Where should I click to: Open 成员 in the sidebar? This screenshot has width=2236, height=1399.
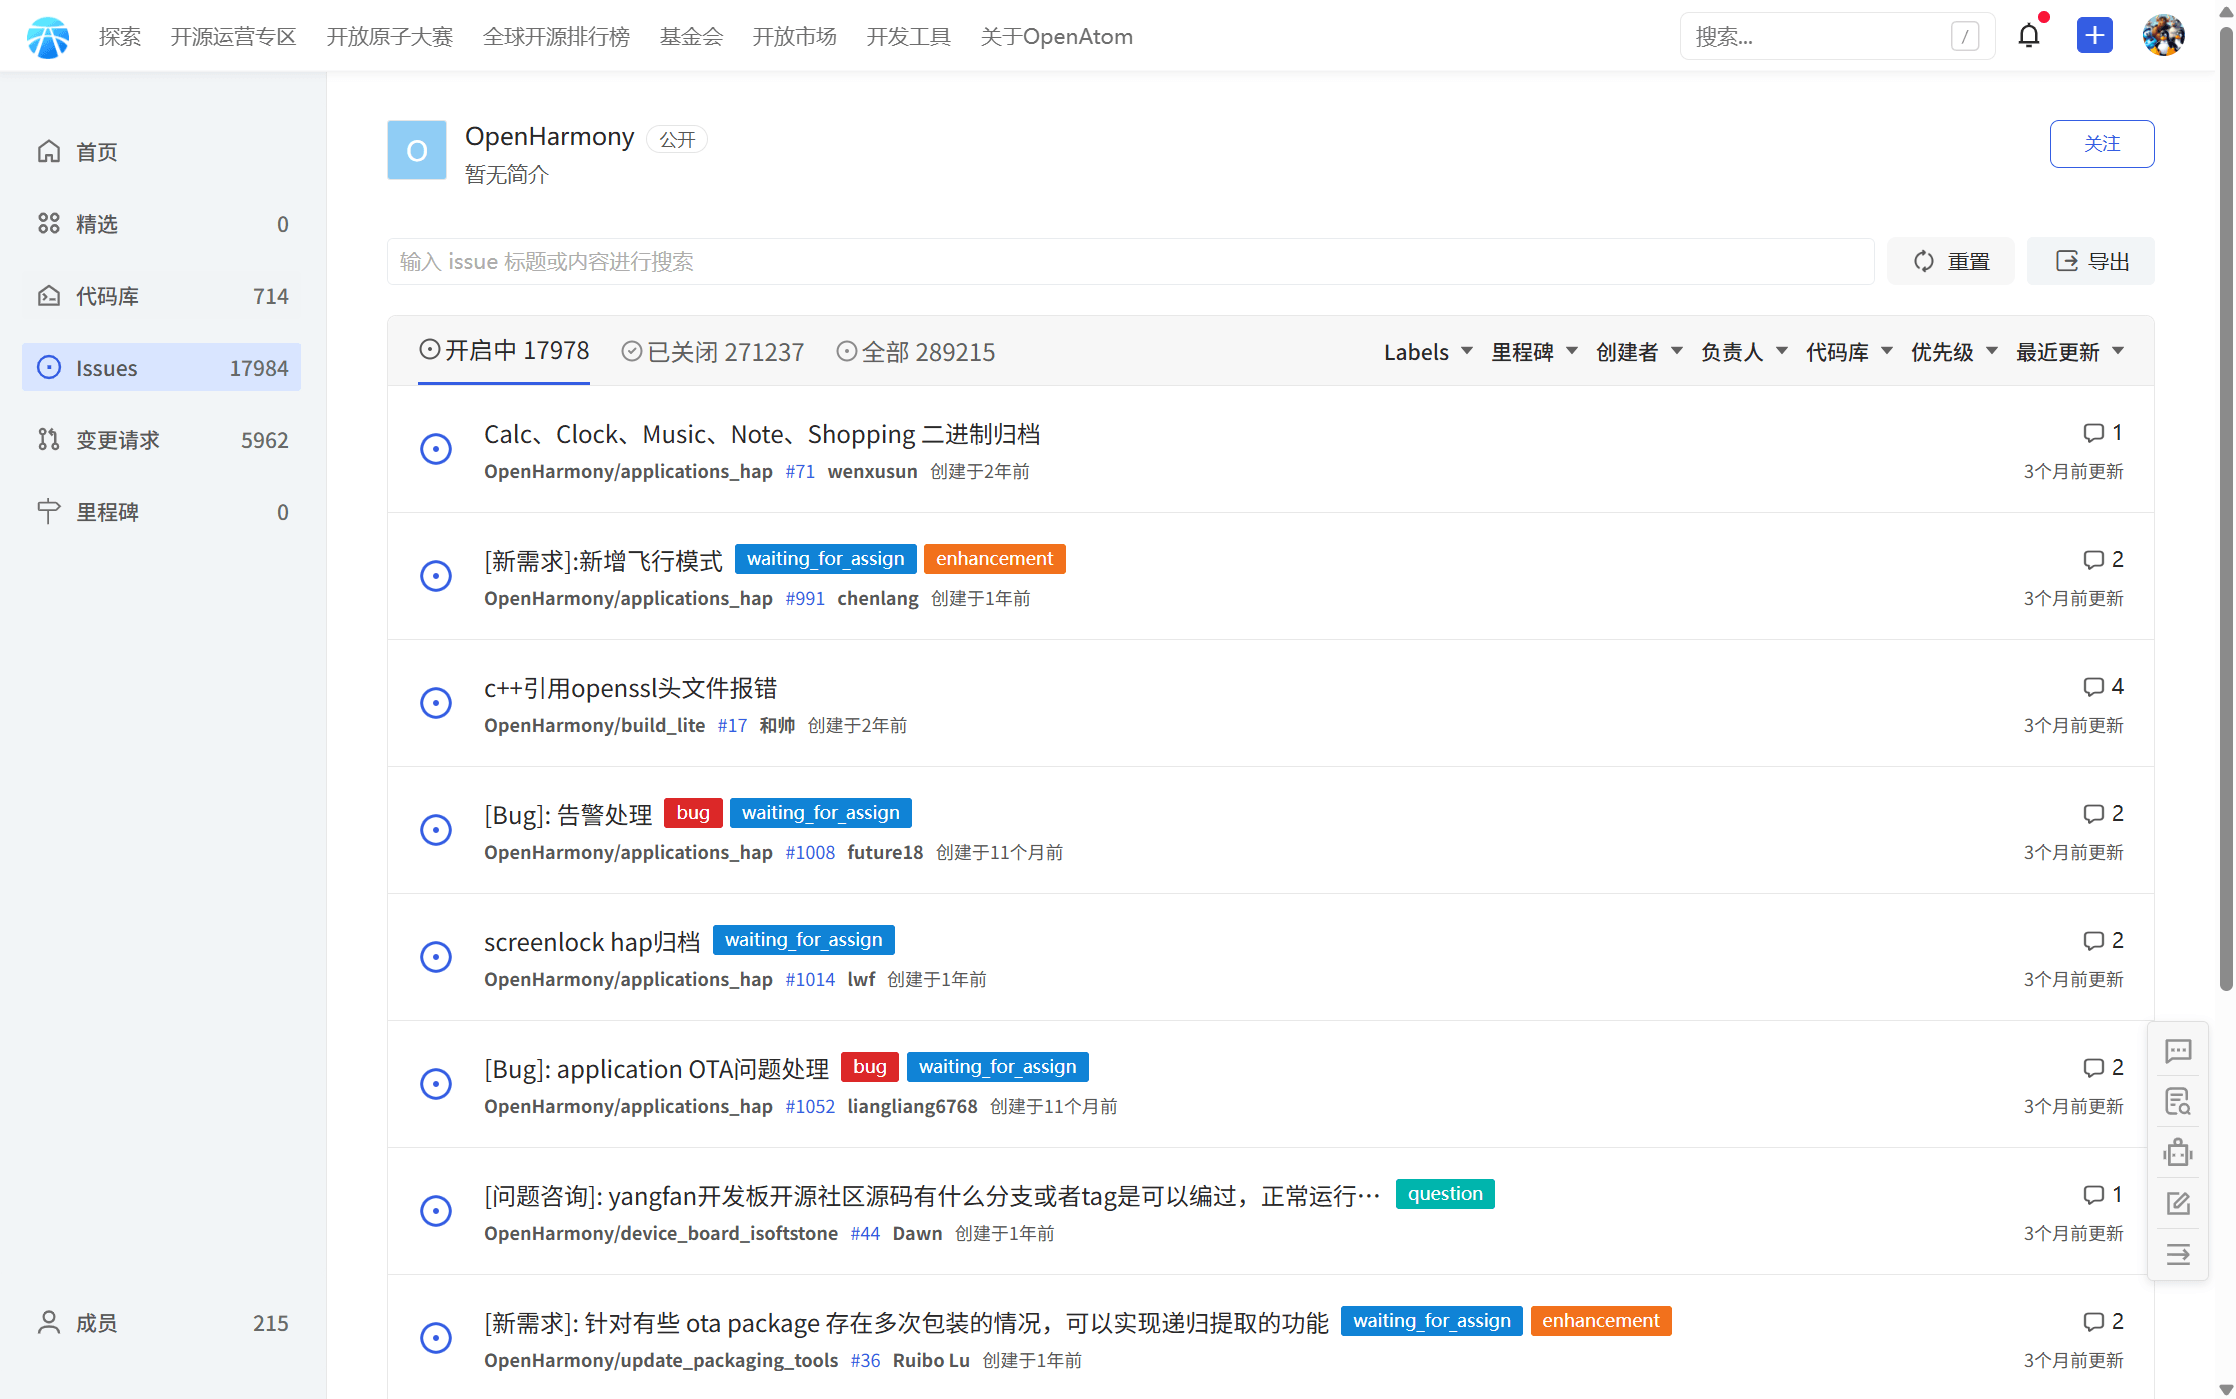click(161, 1323)
